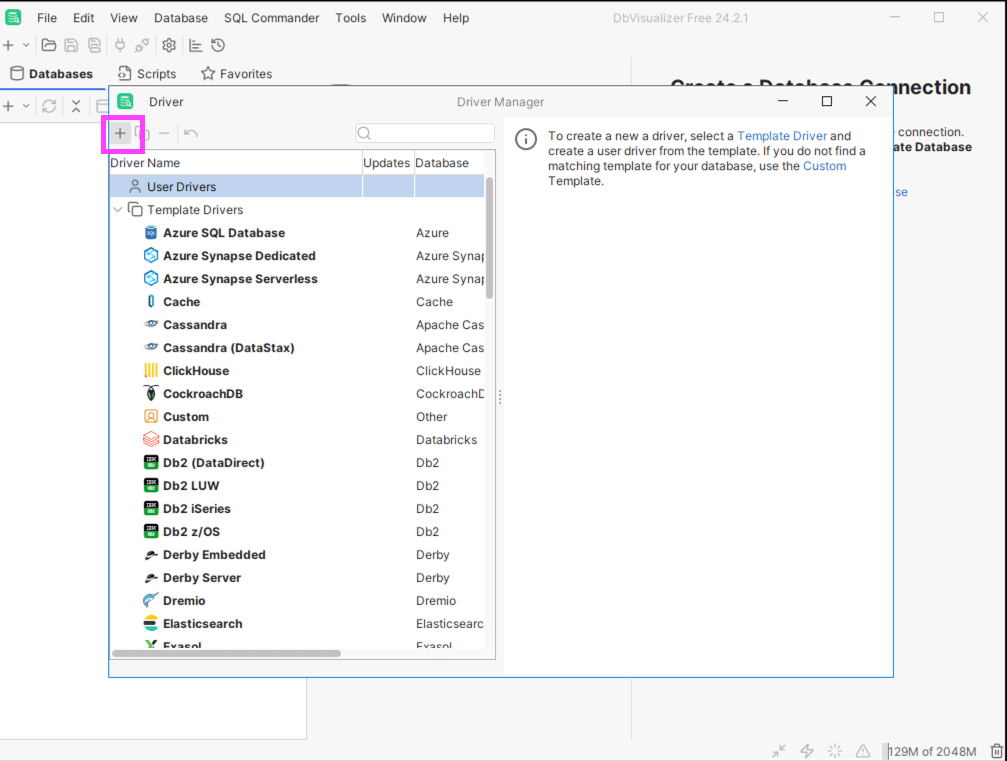This screenshot has height=761, width=1007.
Task: Open the dropdown arrow beside the main toolbar plus
Action: 26,45
